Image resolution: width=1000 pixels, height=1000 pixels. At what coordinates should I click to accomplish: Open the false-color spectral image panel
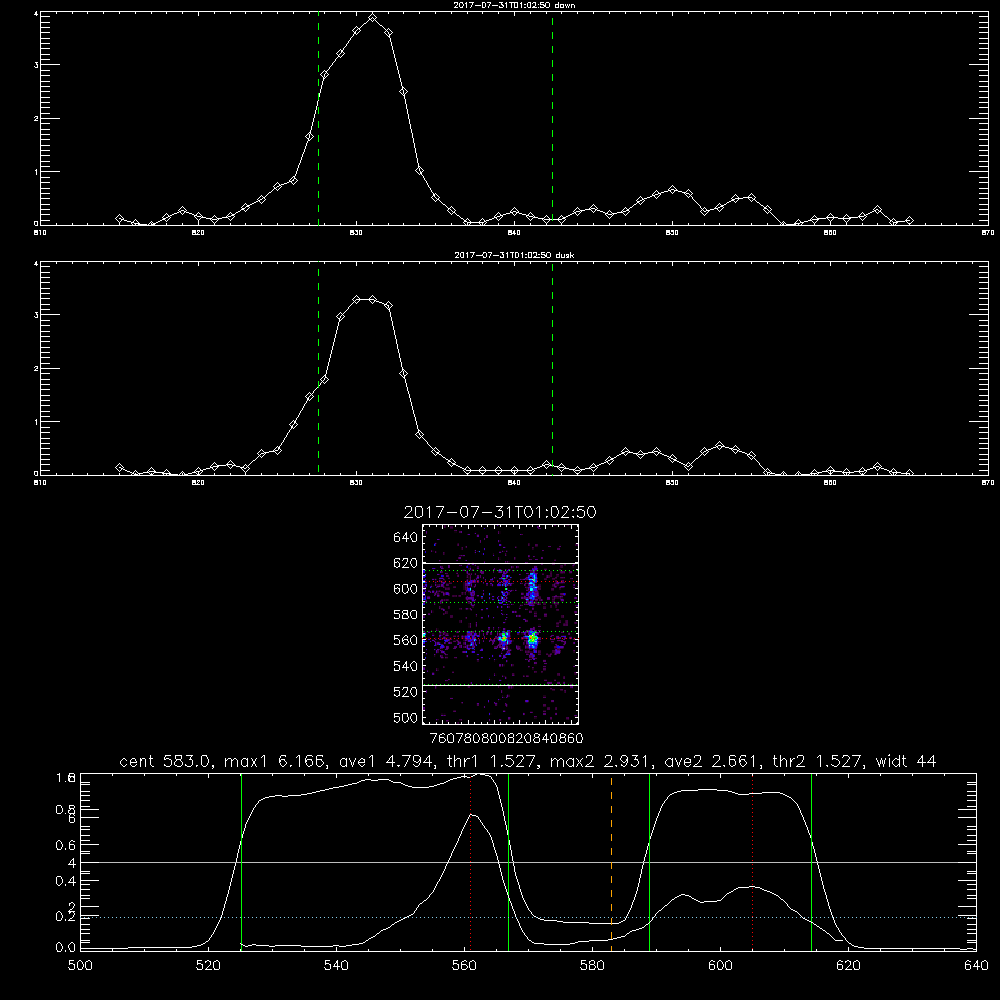pyautogui.click(x=500, y=624)
